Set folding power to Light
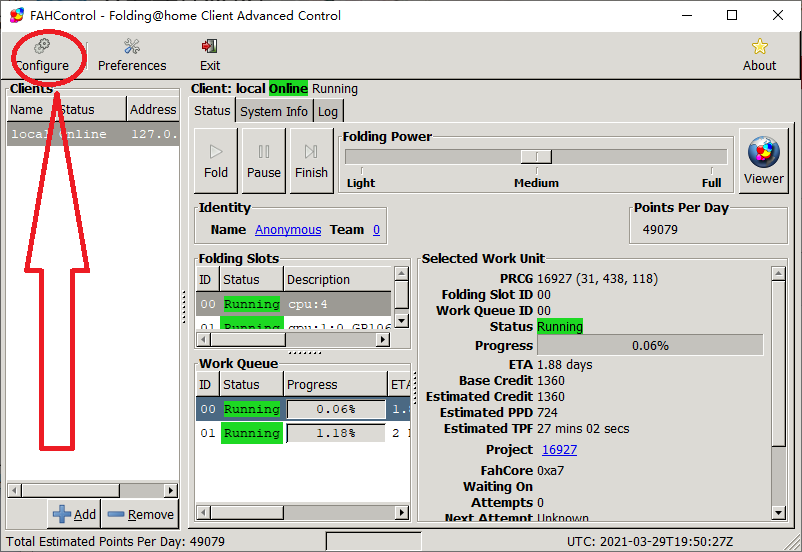Viewport: 802px width, 552px height. click(361, 183)
